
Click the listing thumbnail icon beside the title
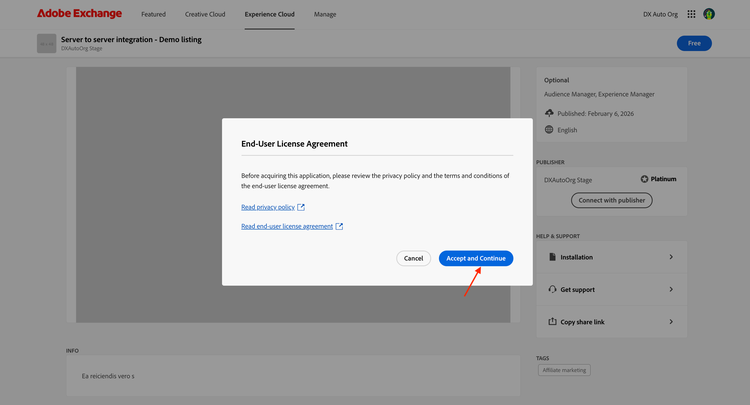[x=46, y=44]
